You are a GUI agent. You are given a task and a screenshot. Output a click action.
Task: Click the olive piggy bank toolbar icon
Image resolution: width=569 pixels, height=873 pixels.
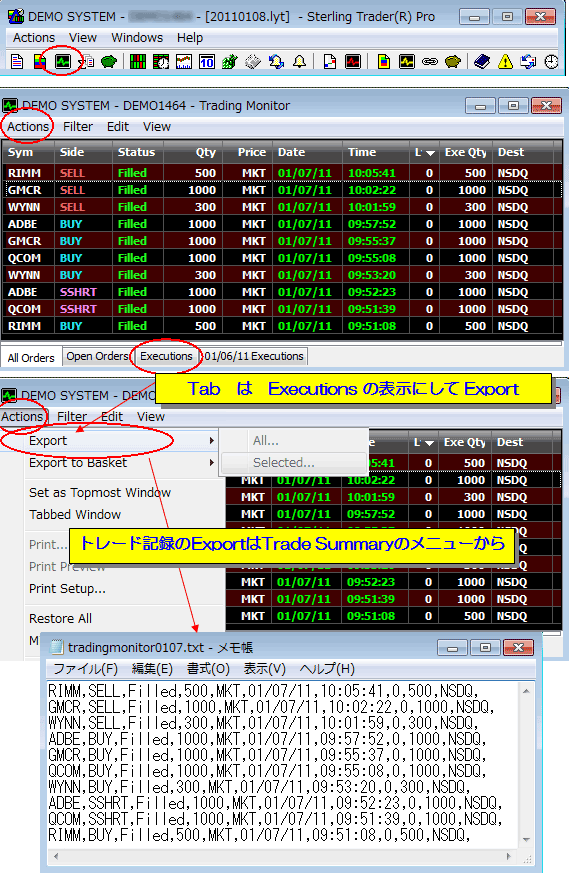point(453,61)
